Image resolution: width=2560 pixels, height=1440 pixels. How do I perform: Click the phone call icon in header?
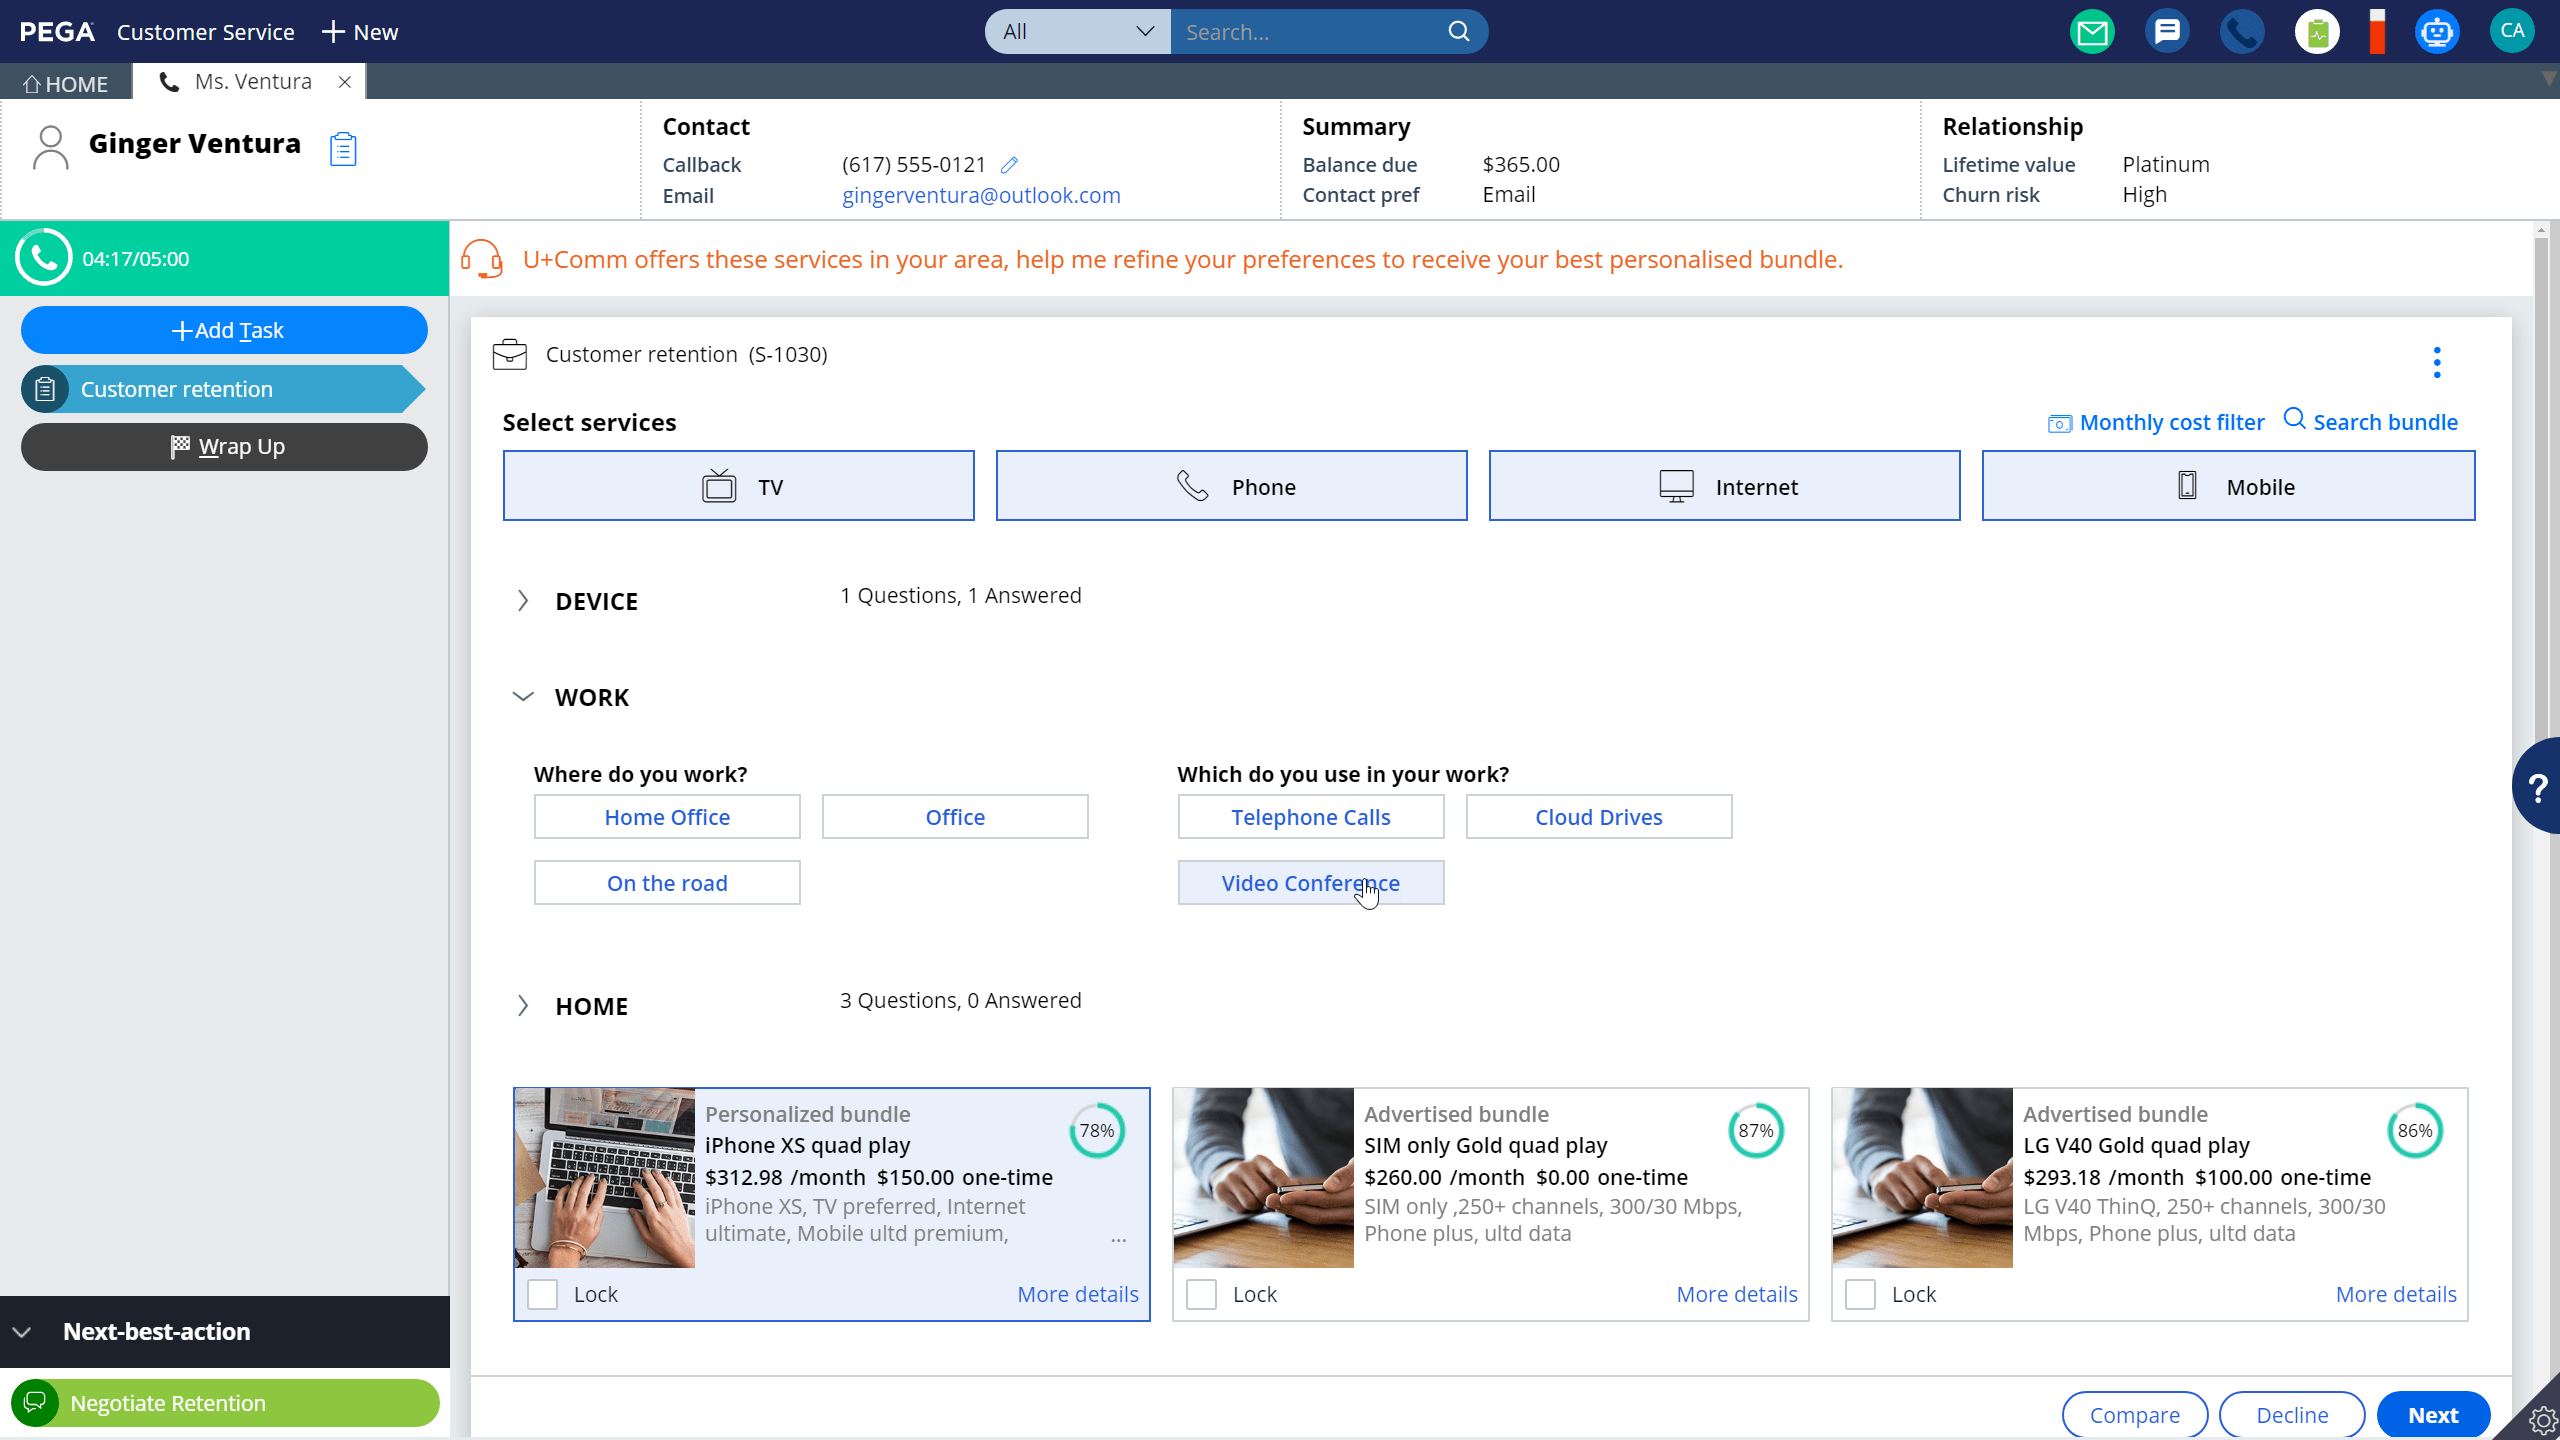(2242, 32)
